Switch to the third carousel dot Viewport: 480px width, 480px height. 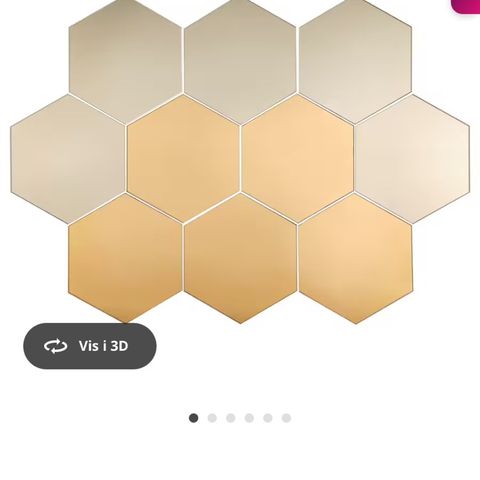pyautogui.click(x=231, y=418)
